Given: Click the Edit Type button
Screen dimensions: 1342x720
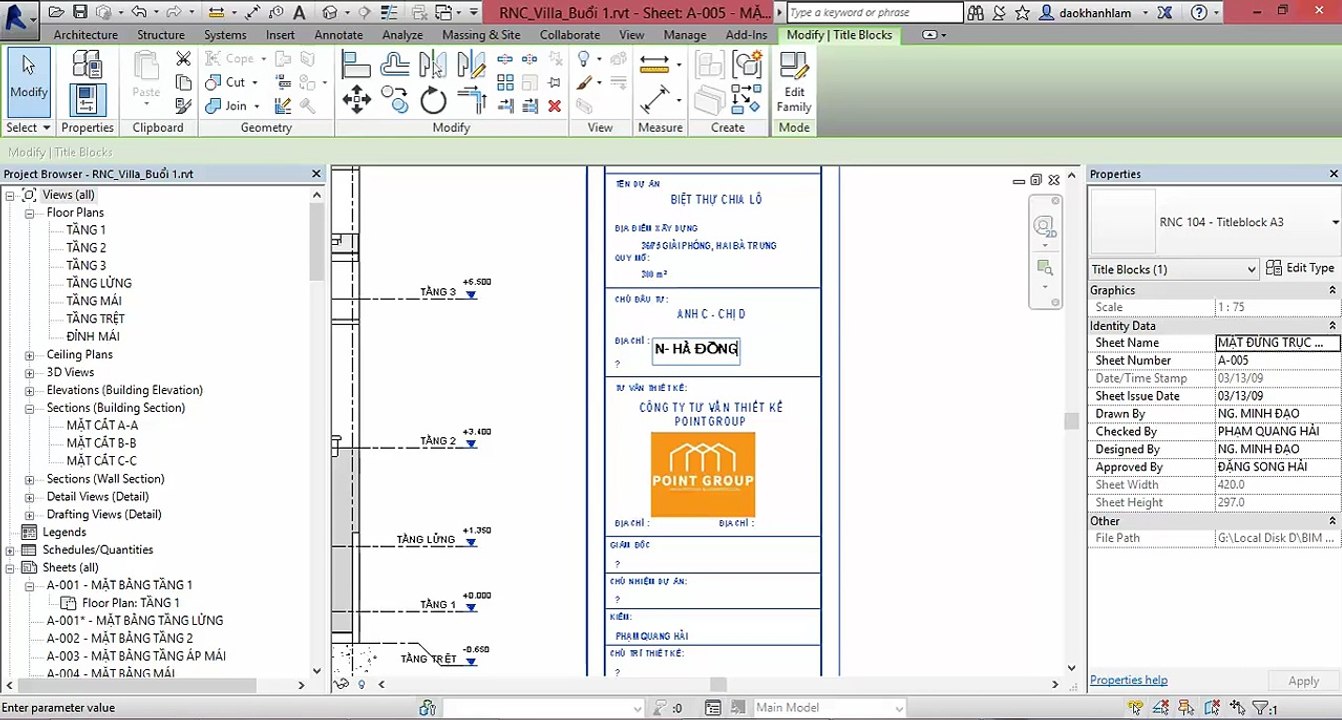Looking at the screenshot, I should pos(1300,268).
